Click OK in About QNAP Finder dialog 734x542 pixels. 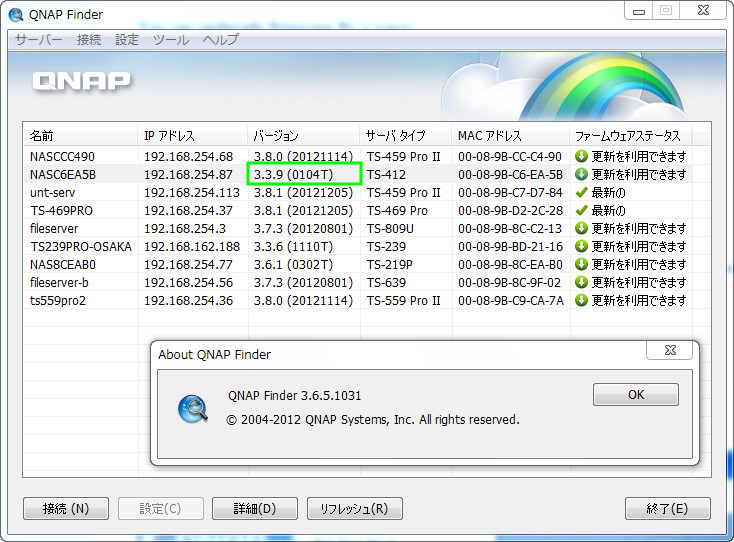(x=636, y=395)
